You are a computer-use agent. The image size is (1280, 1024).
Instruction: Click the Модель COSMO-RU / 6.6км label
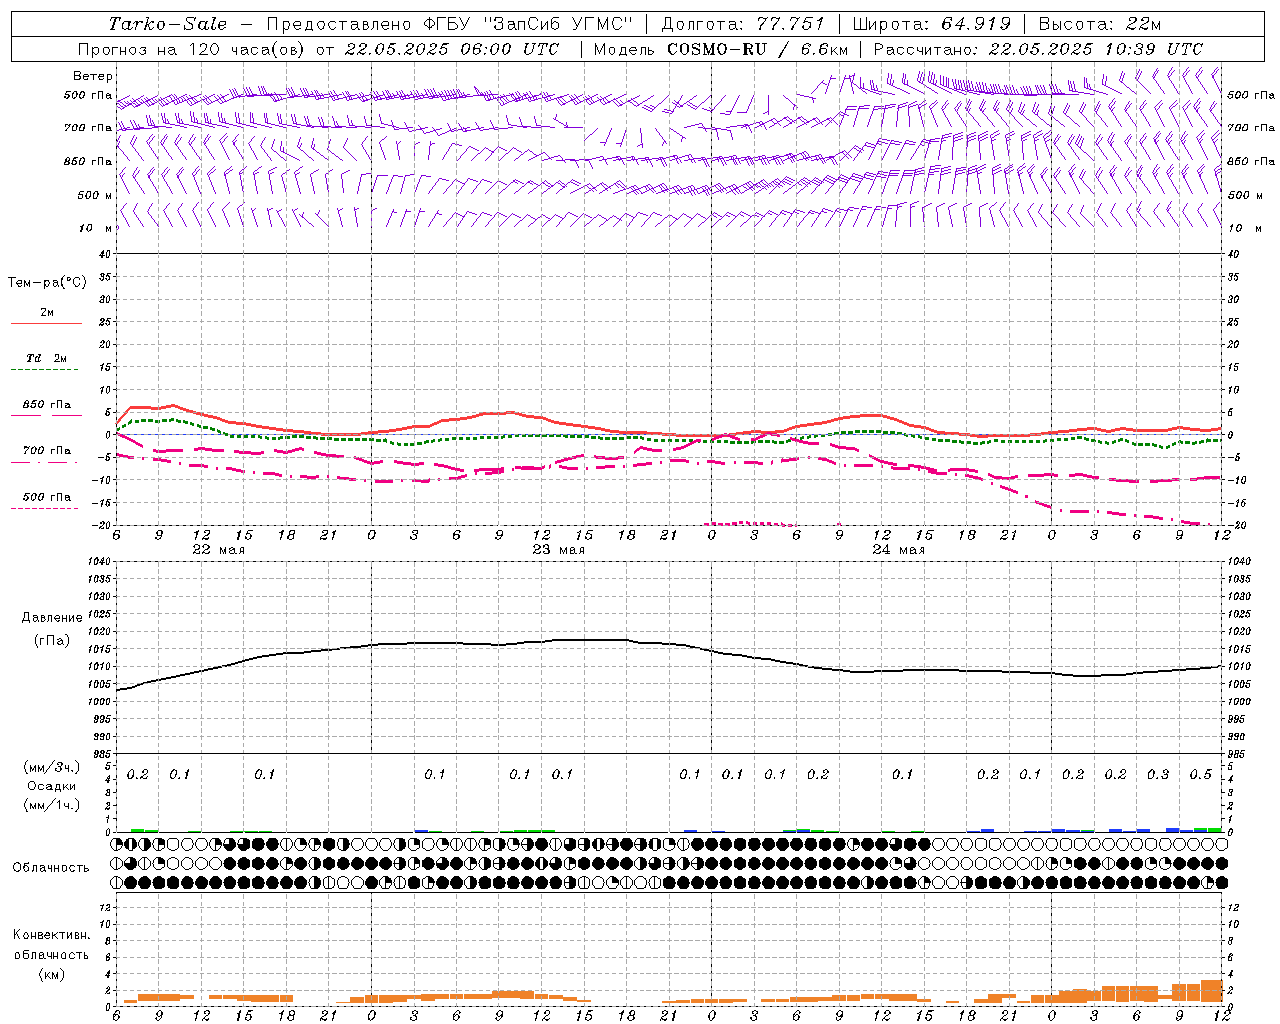(x=720, y=49)
